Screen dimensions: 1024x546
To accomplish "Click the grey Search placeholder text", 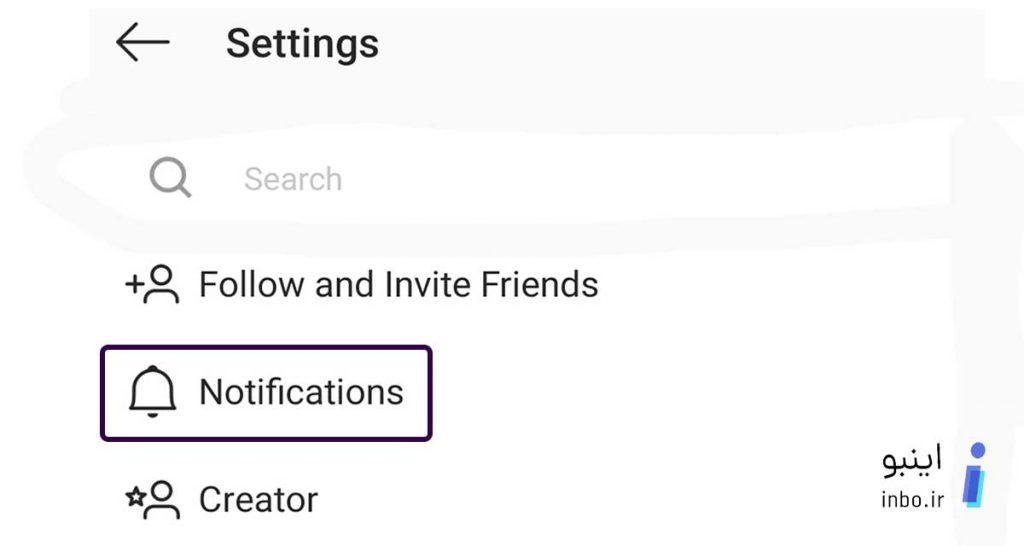I will click(x=293, y=179).
